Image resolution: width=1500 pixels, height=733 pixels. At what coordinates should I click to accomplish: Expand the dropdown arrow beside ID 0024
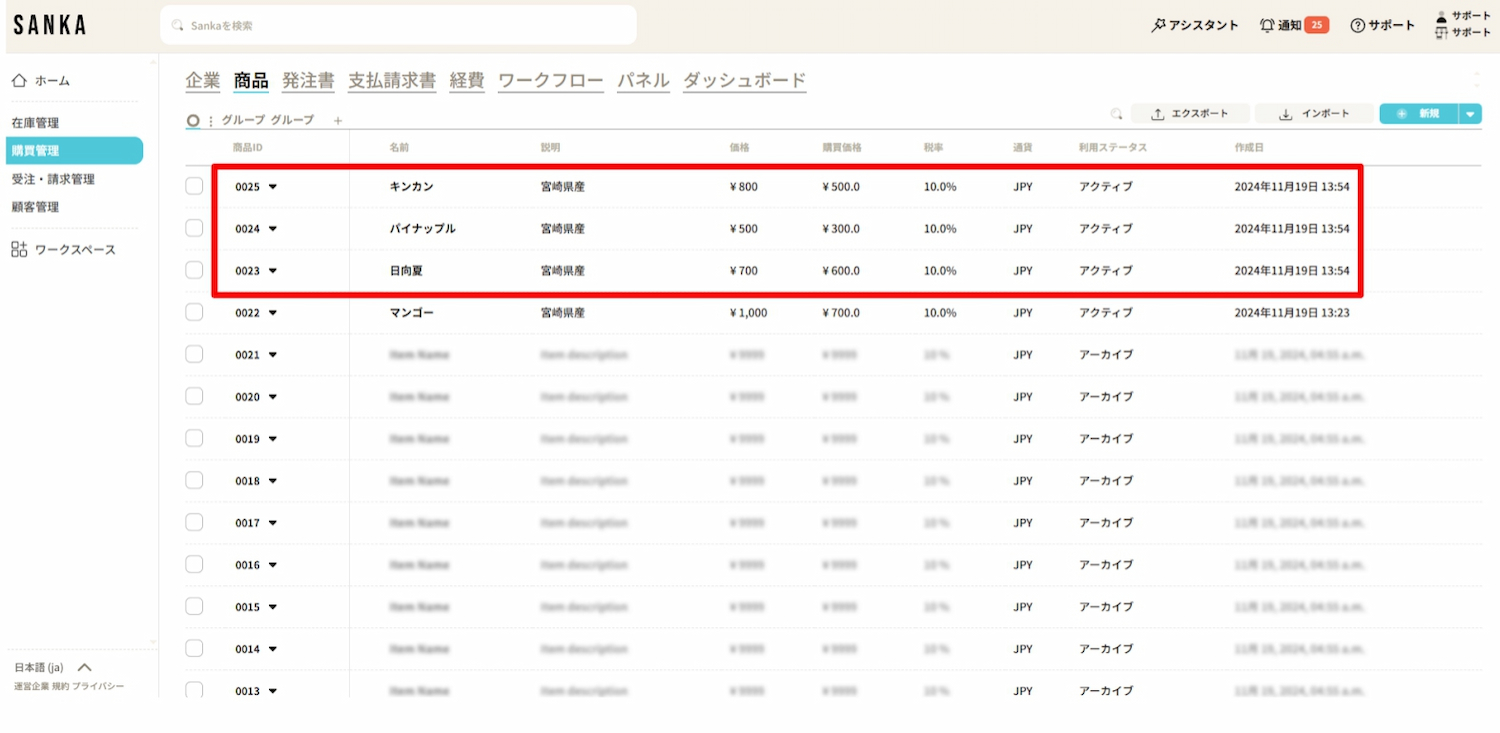point(272,229)
